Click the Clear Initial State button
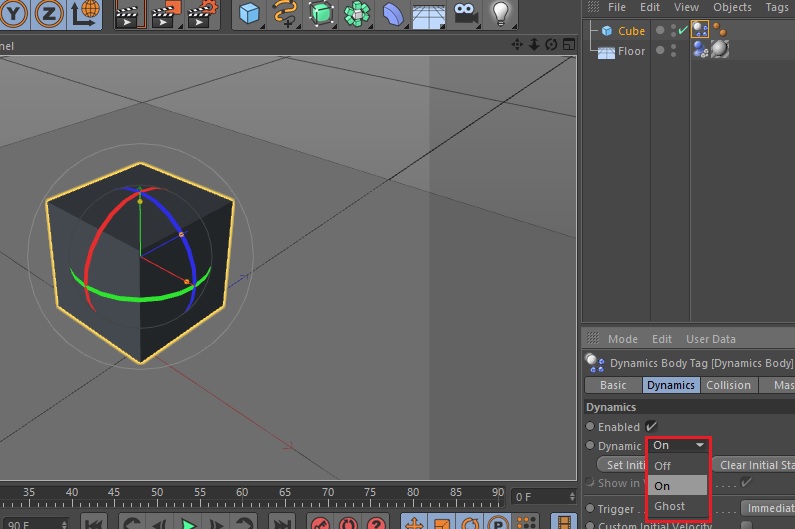795x529 pixels. click(x=754, y=465)
